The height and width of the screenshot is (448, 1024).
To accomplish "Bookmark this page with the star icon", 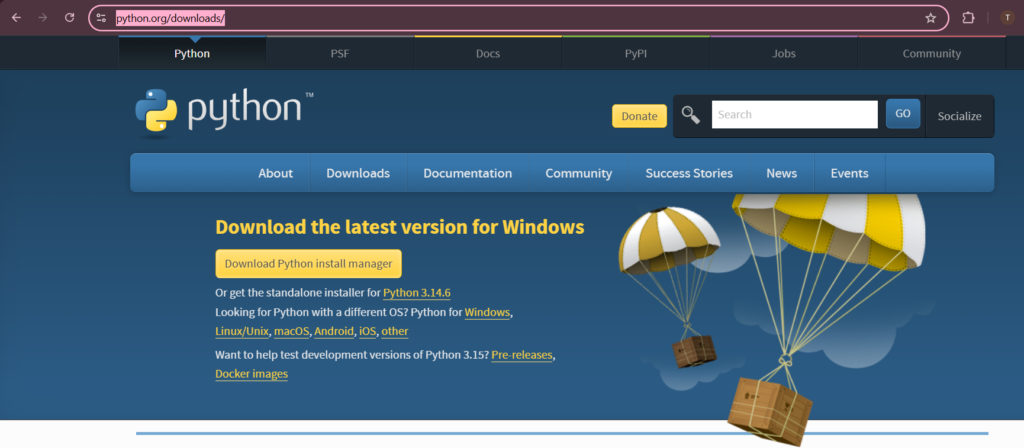I will point(931,18).
